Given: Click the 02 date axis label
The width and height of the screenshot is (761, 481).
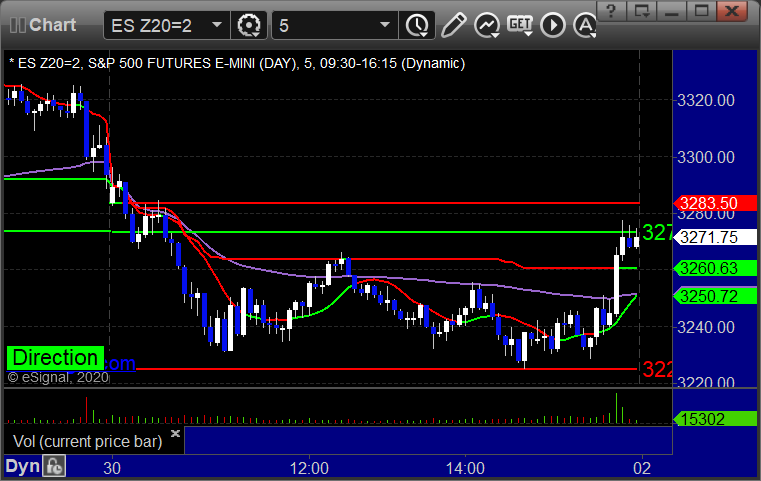Looking at the screenshot, I should pos(642,468).
